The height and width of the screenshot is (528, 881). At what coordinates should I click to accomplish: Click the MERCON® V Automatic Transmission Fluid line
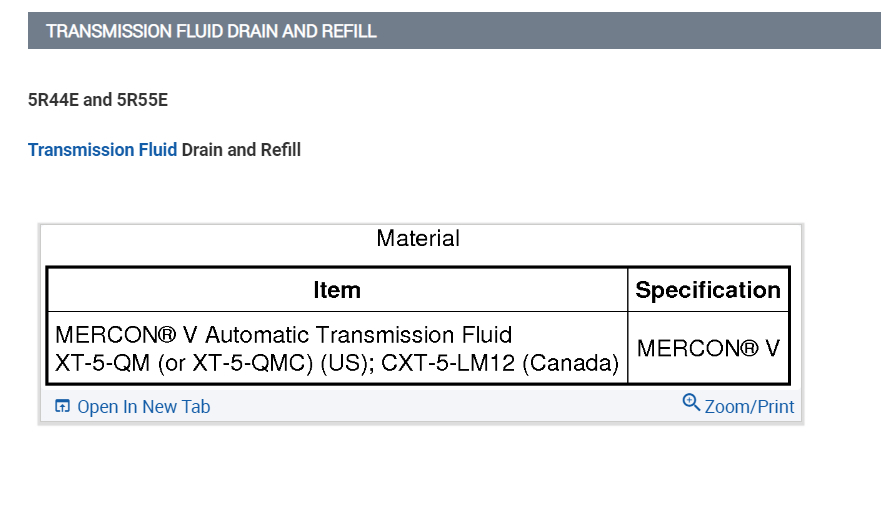click(x=284, y=335)
